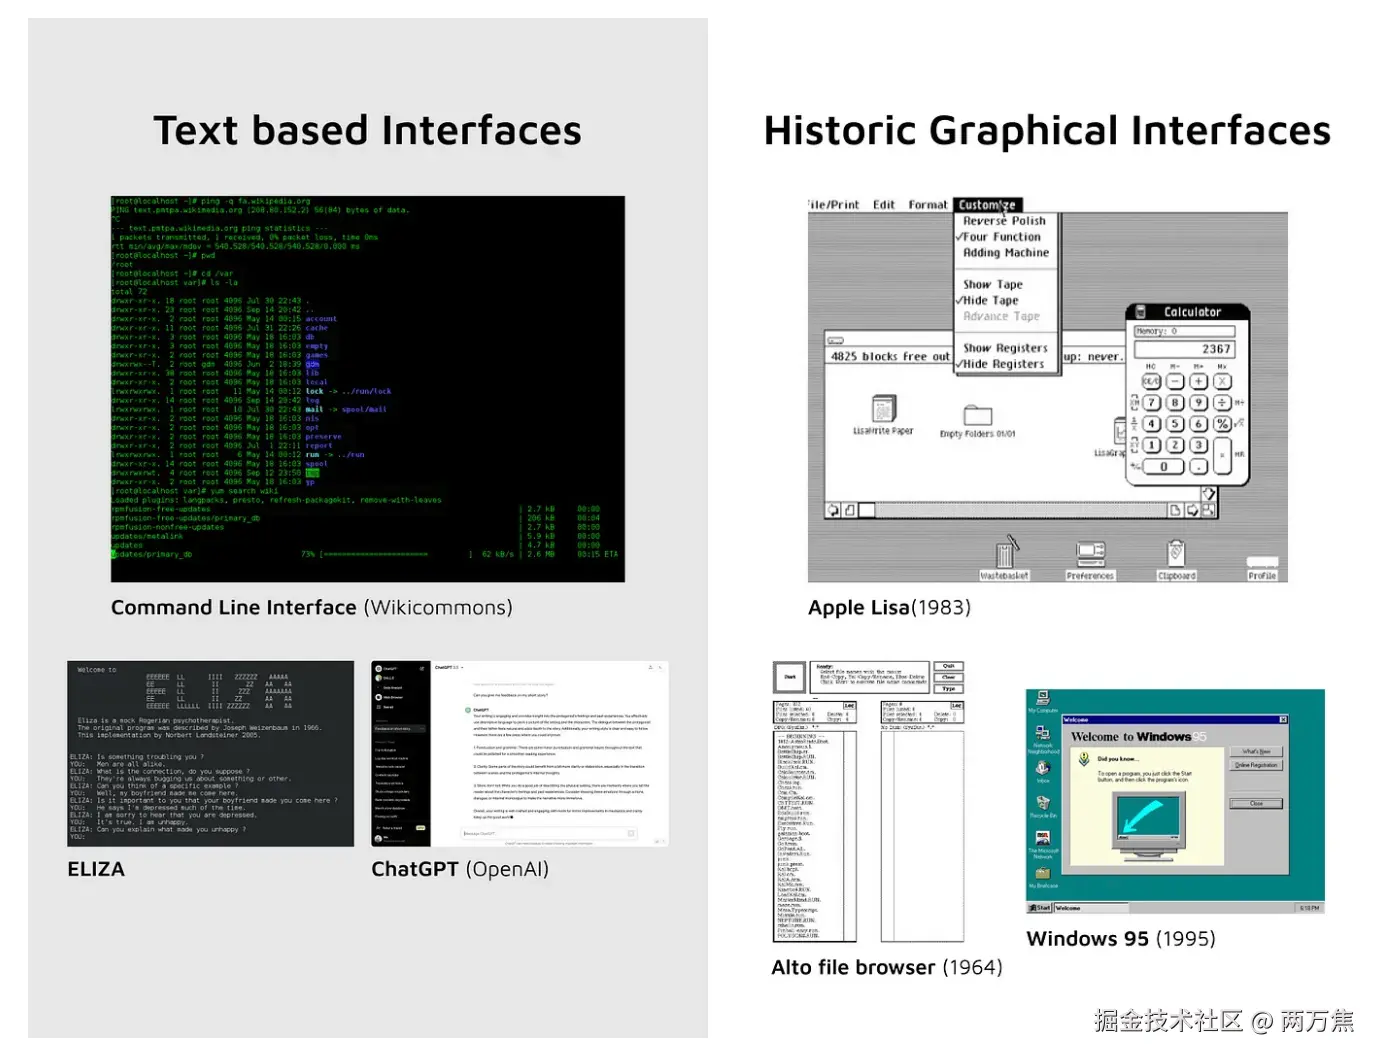Image resolution: width=1382 pixels, height=1062 pixels.
Task: Click the Welcome taskbar button in Windows 95
Action: tap(1091, 908)
